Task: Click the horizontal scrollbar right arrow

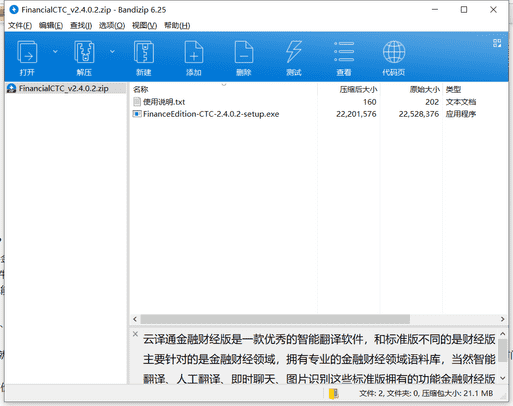Action: pos(502,319)
